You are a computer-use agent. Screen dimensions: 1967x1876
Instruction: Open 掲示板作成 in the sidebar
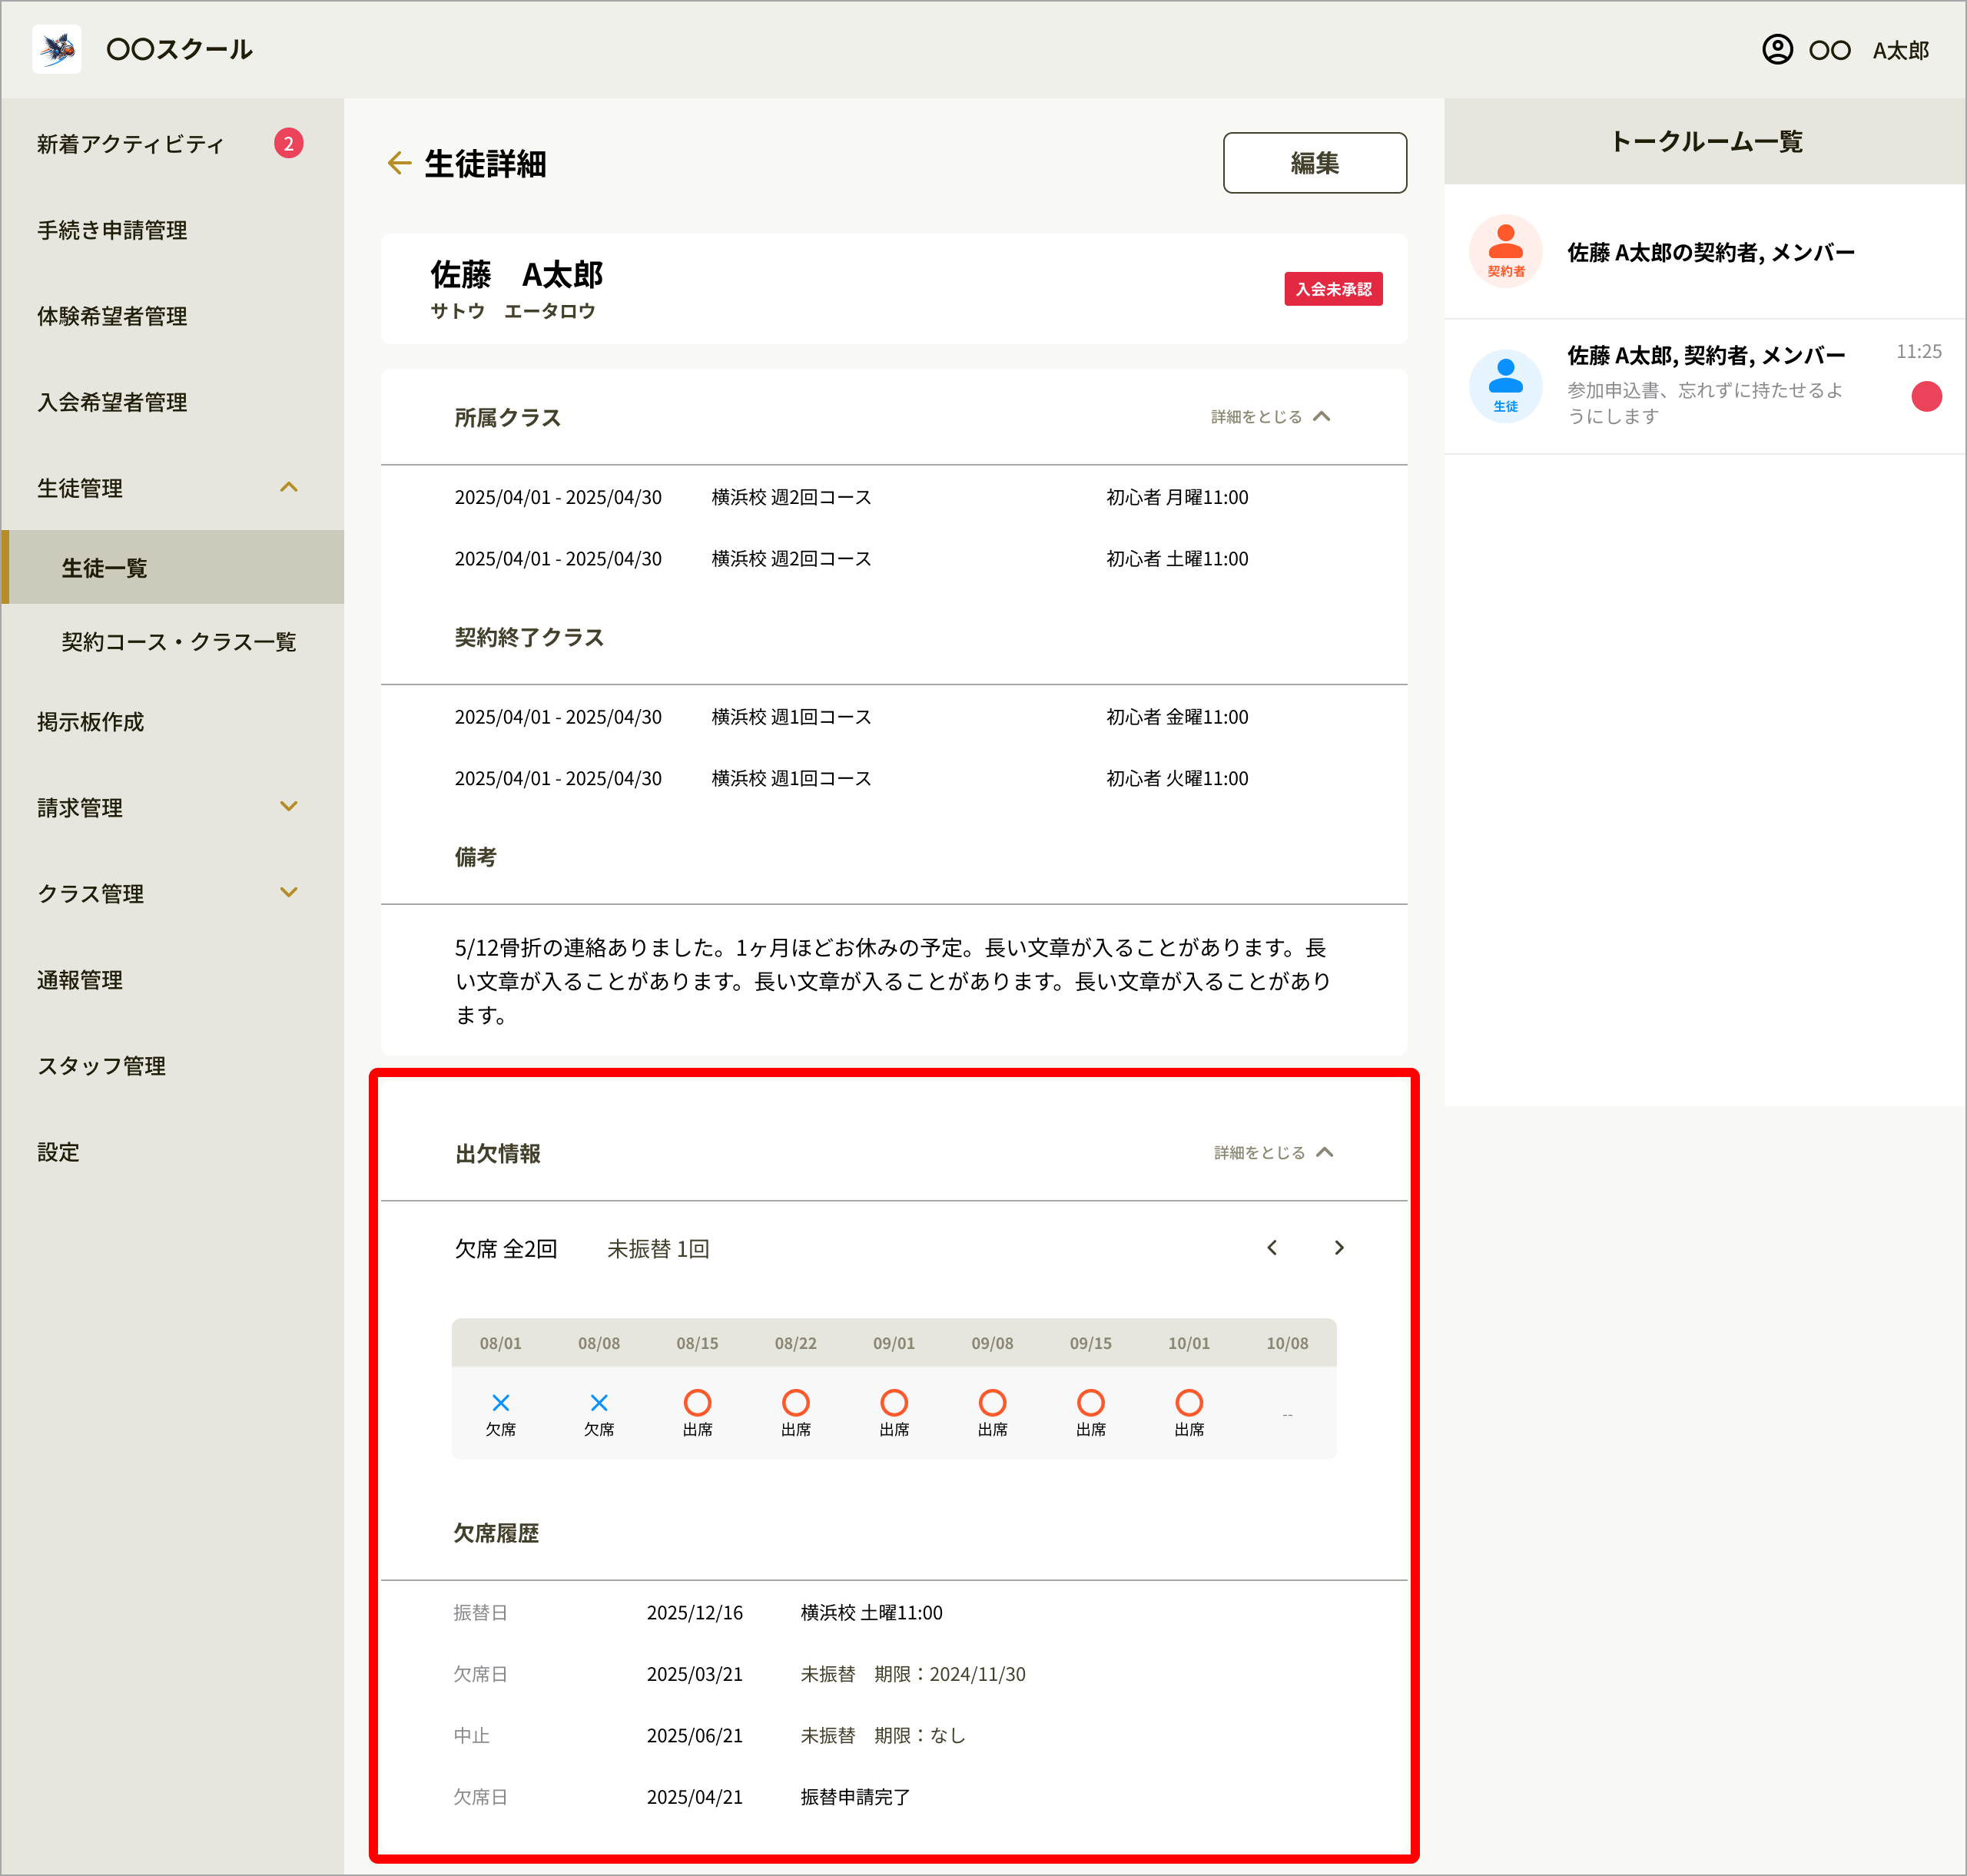click(172, 722)
